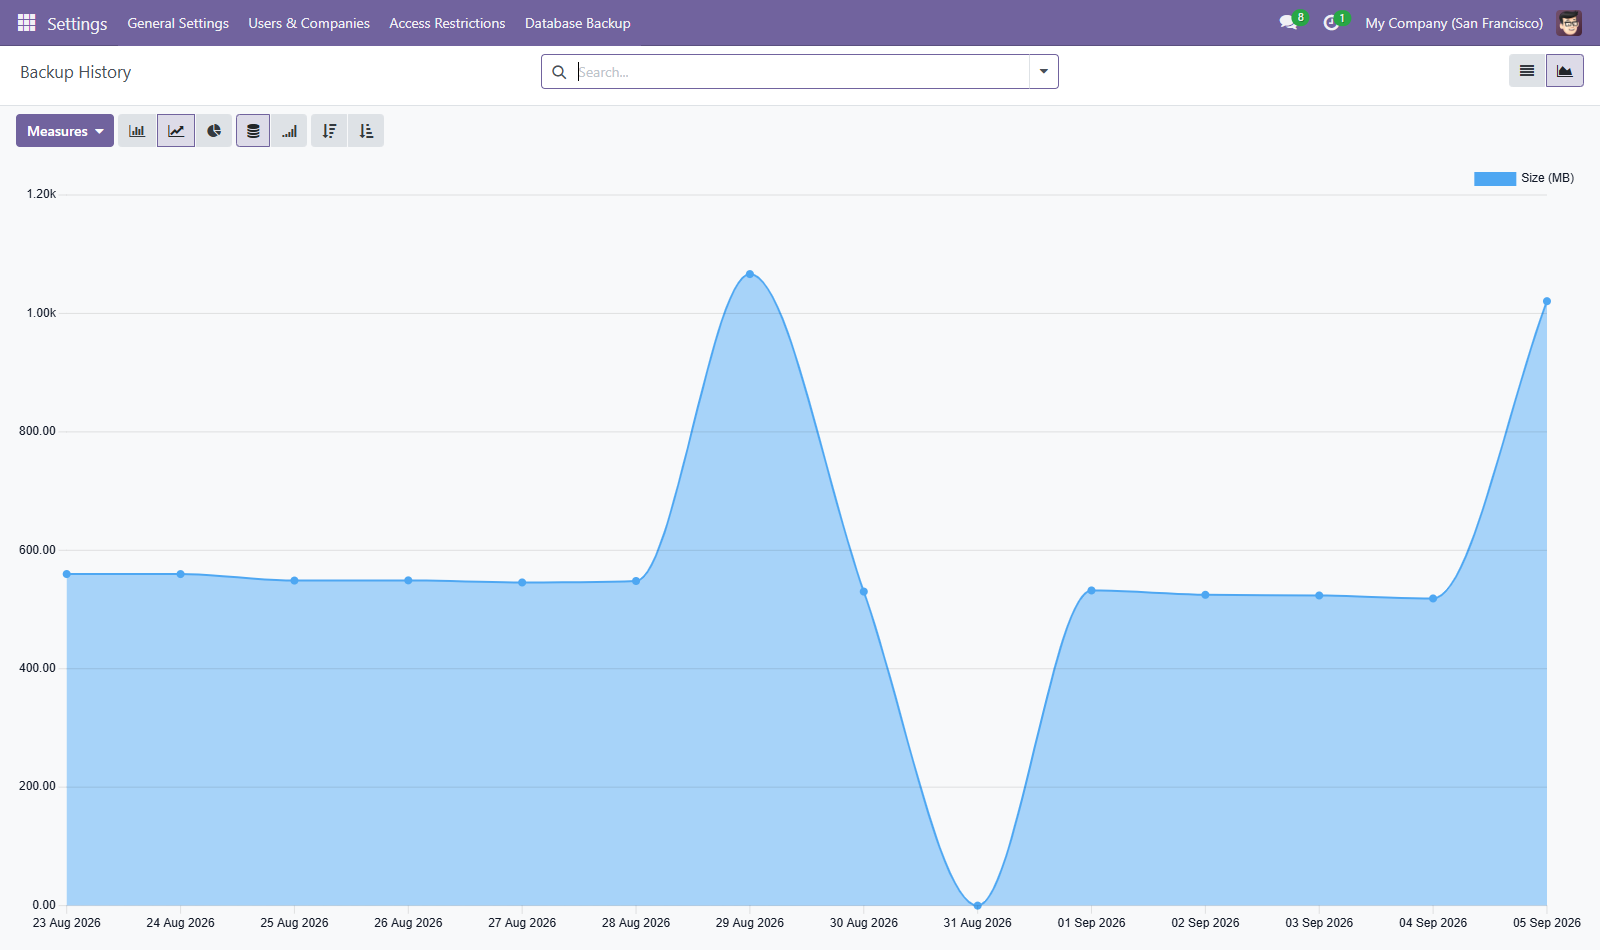Select the line chart icon

[x=176, y=131]
